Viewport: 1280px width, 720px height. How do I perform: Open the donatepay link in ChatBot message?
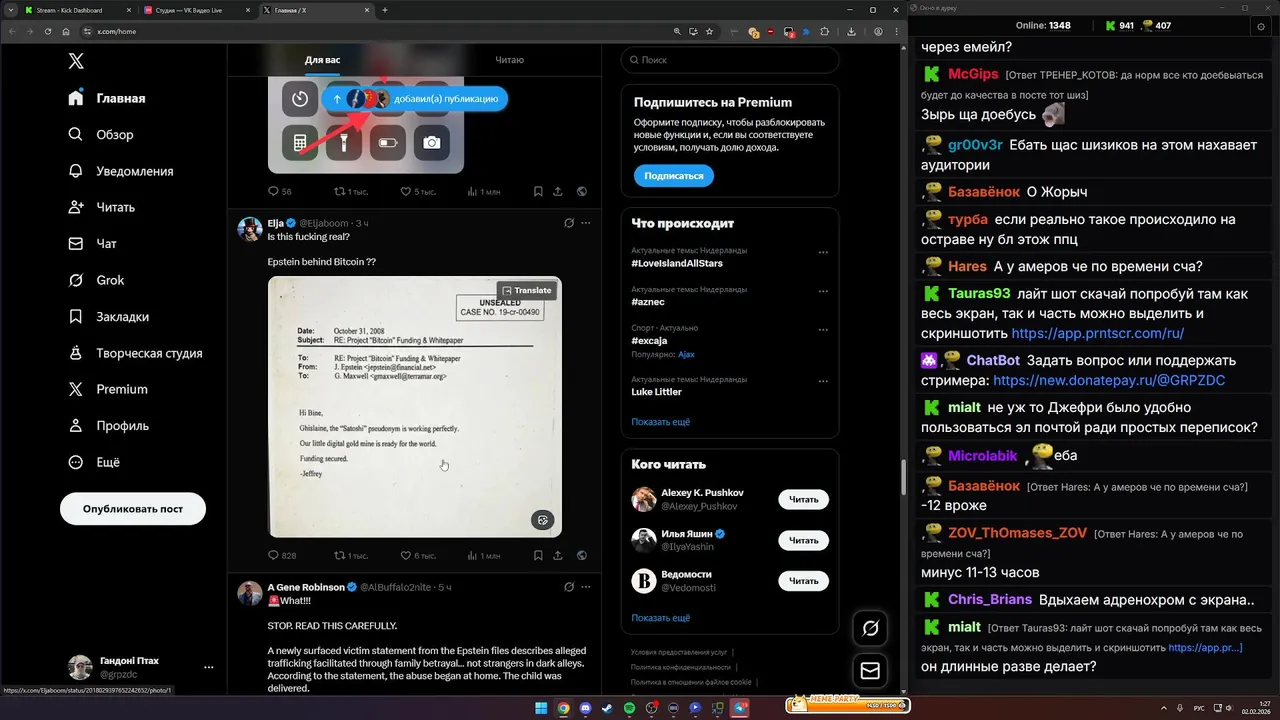click(1109, 380)
